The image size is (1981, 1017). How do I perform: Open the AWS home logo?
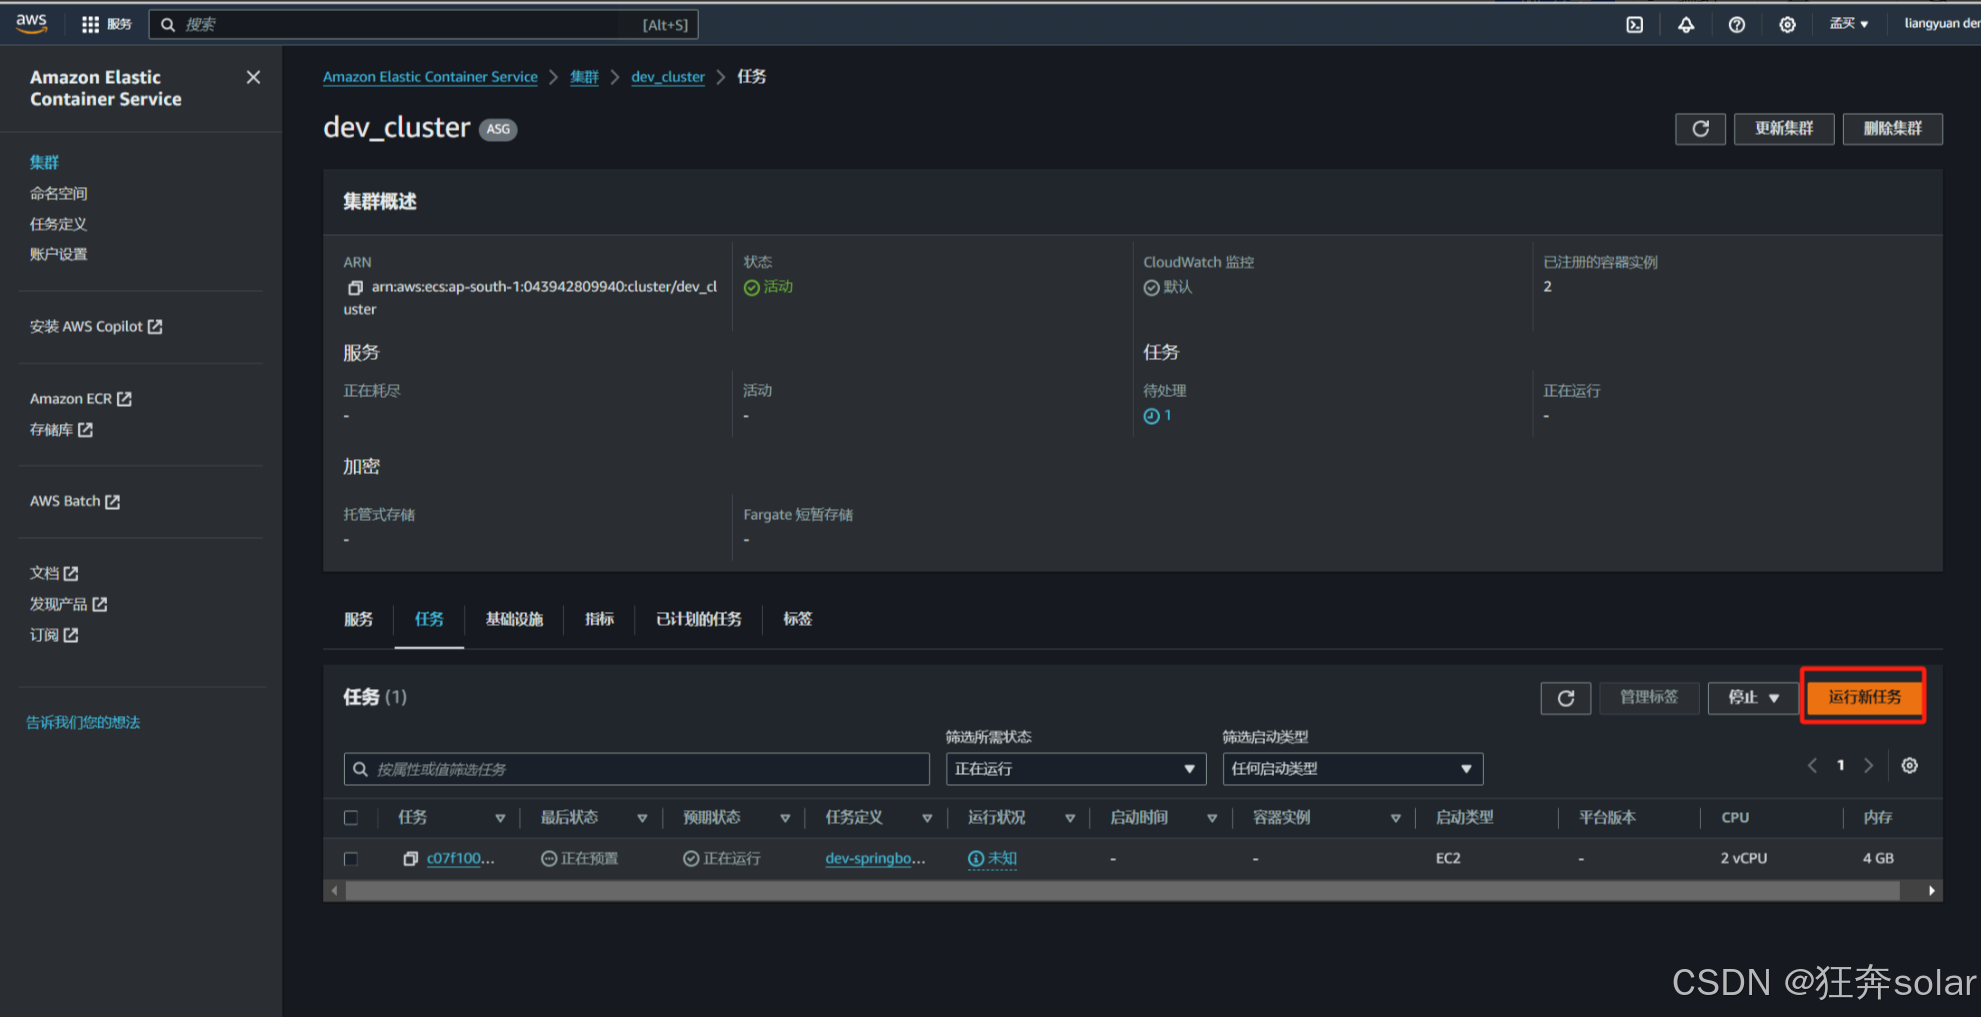tap(31, 23)
